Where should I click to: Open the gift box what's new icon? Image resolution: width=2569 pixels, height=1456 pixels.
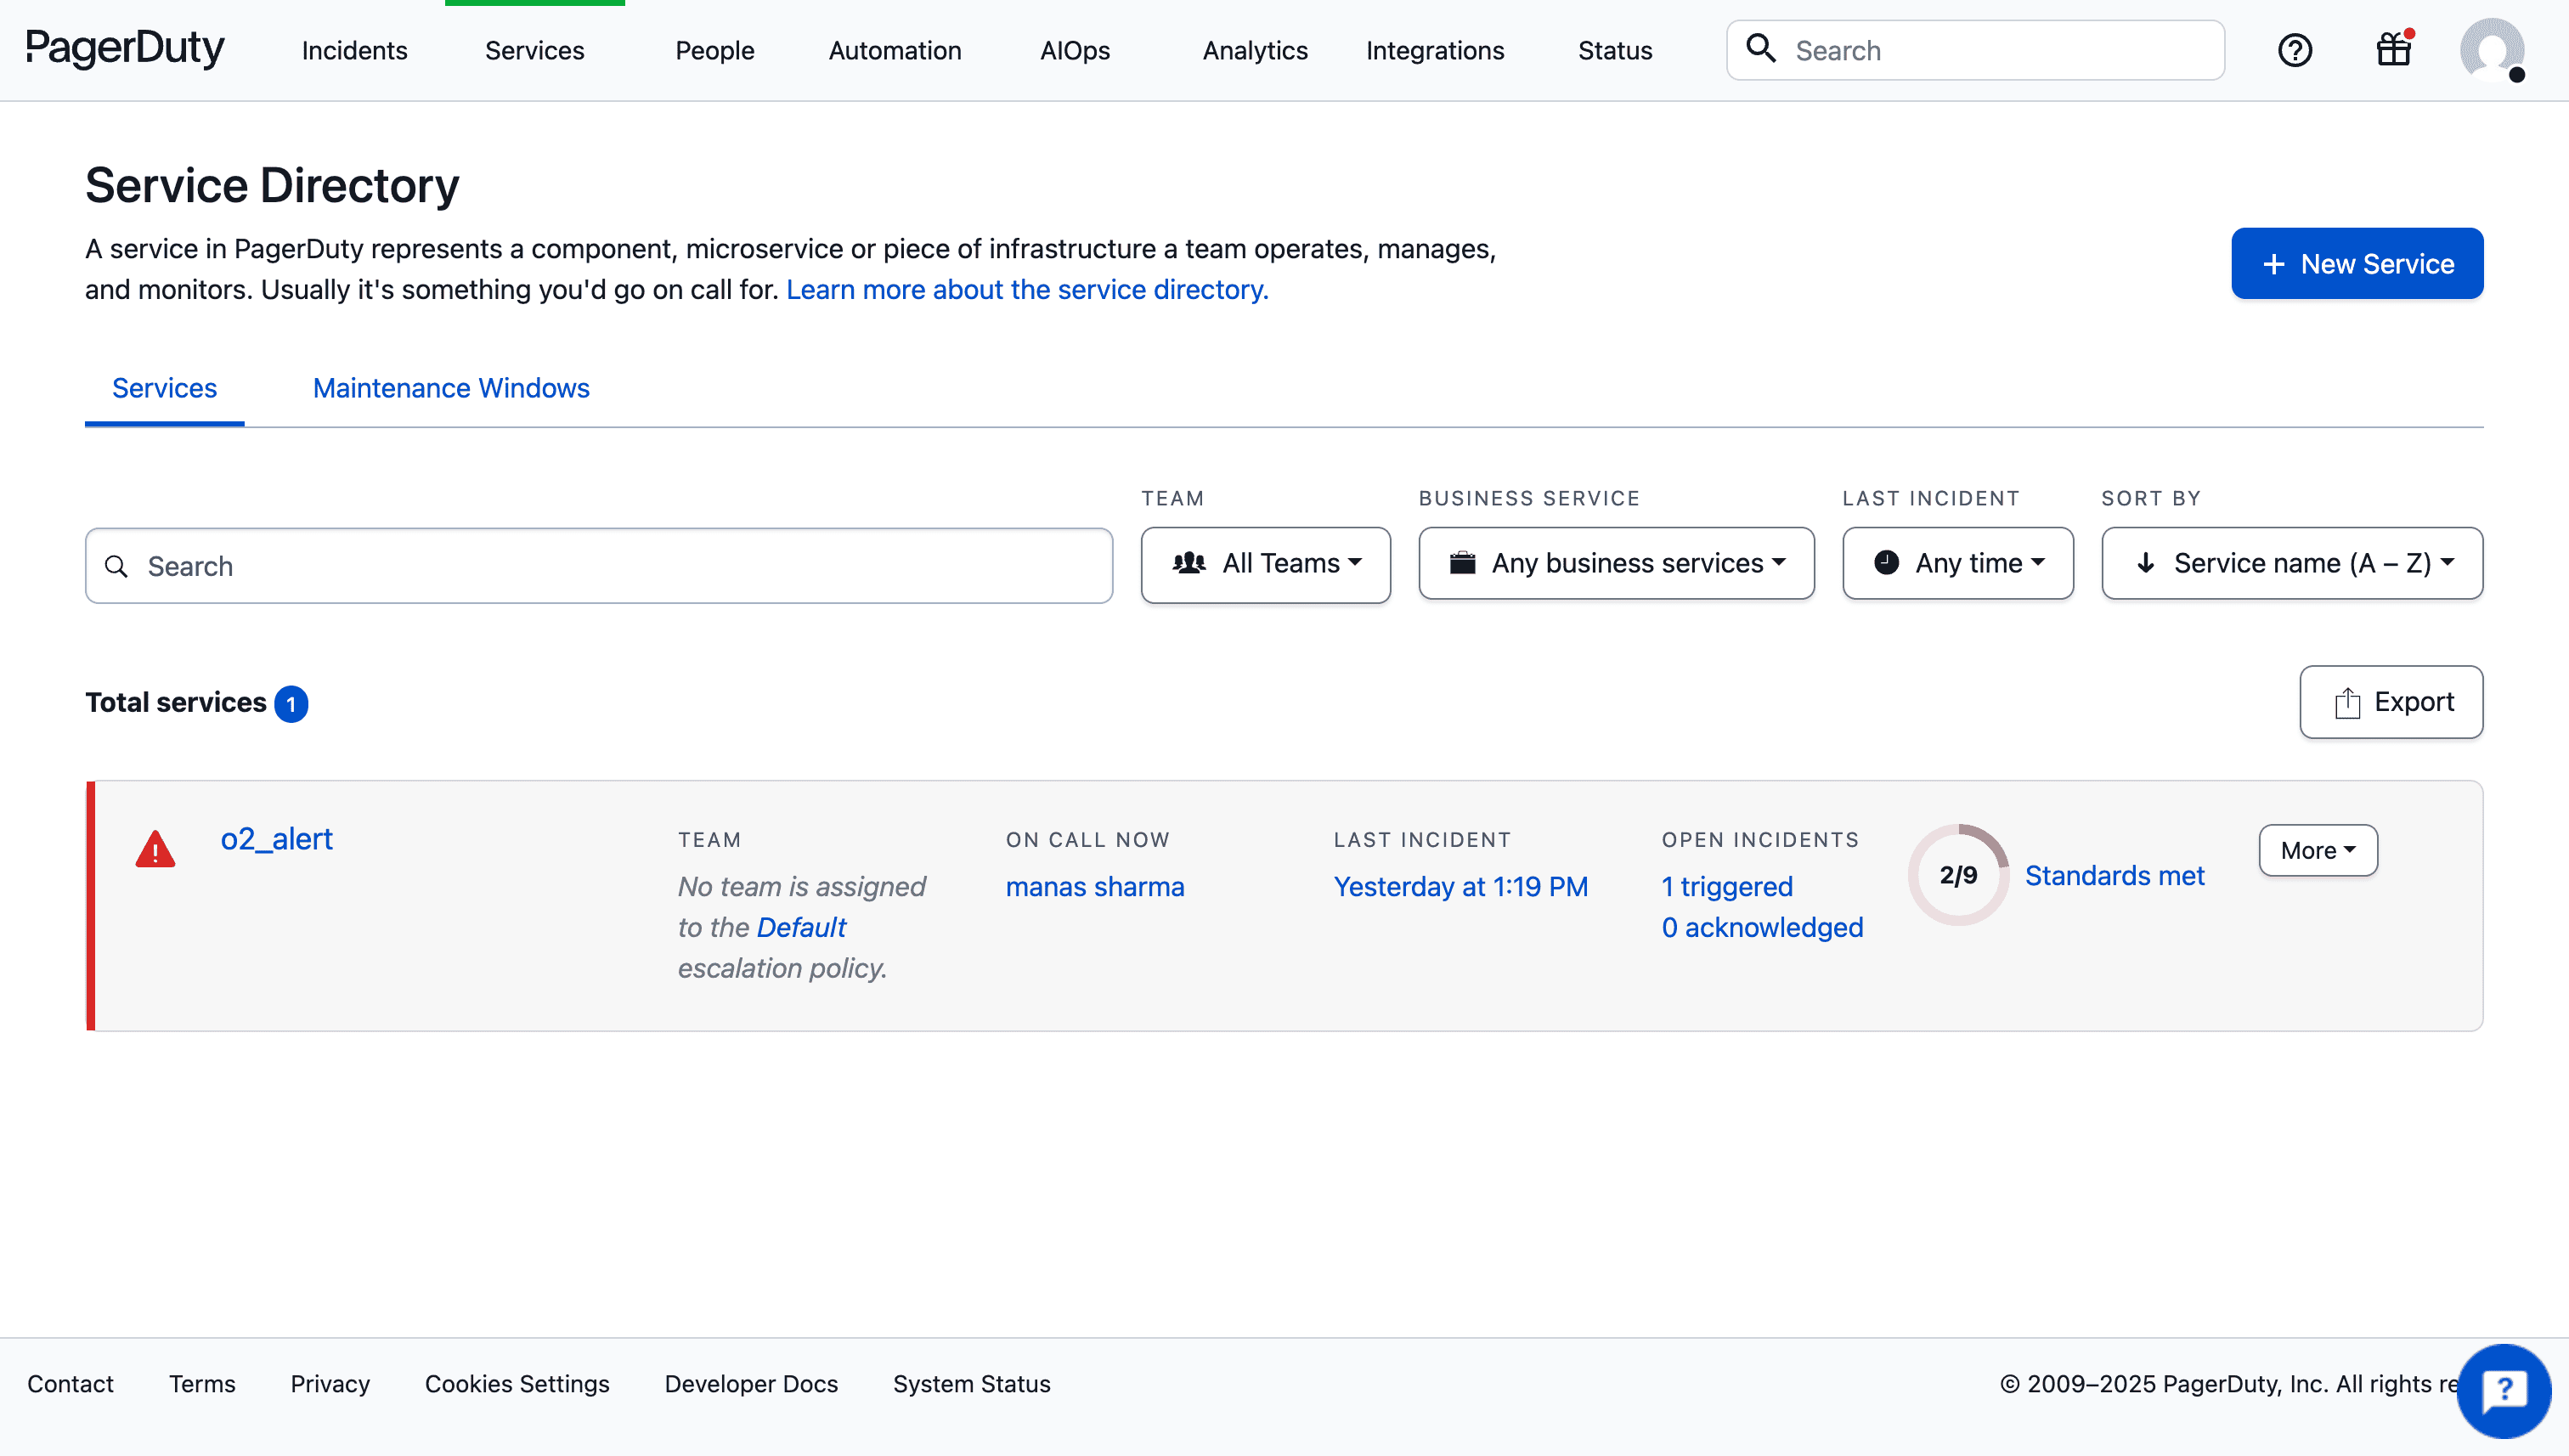2393,49
